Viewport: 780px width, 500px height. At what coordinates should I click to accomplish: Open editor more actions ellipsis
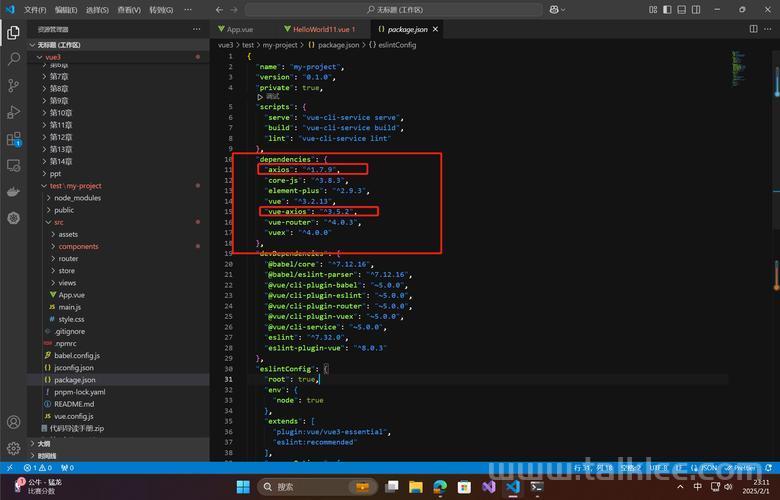[x=768, y=29]
